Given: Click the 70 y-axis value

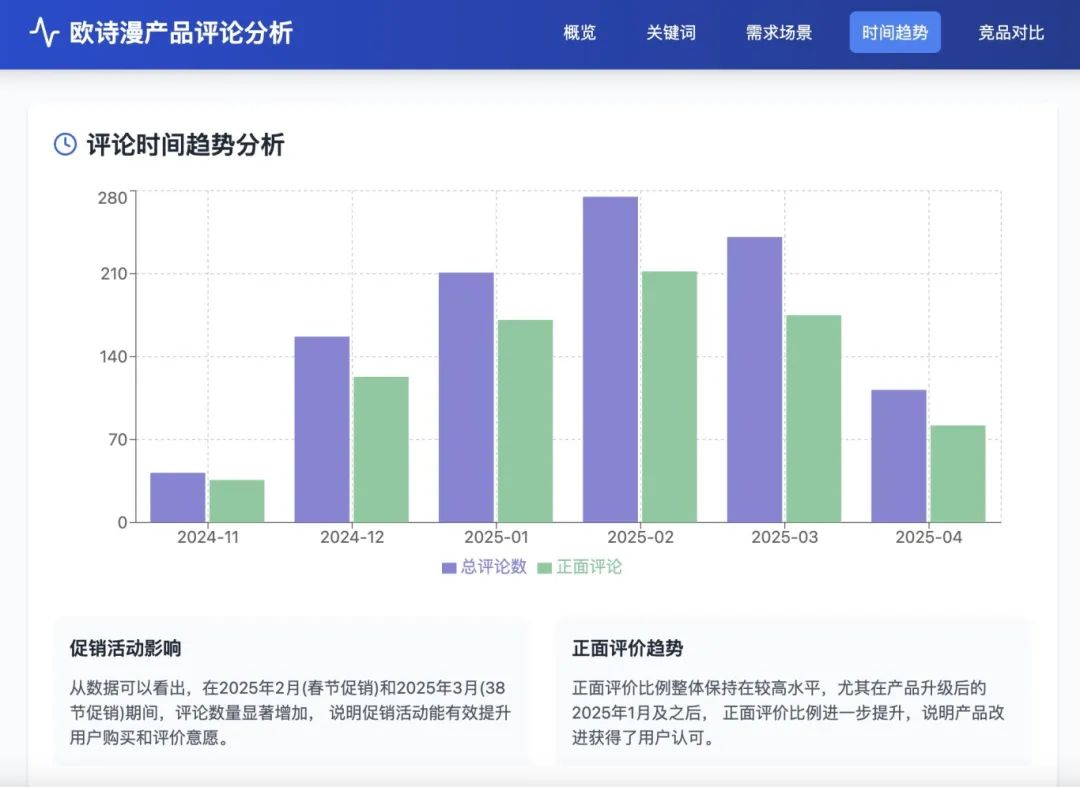Looking at the screenshot, I should (x=118, y=439).
